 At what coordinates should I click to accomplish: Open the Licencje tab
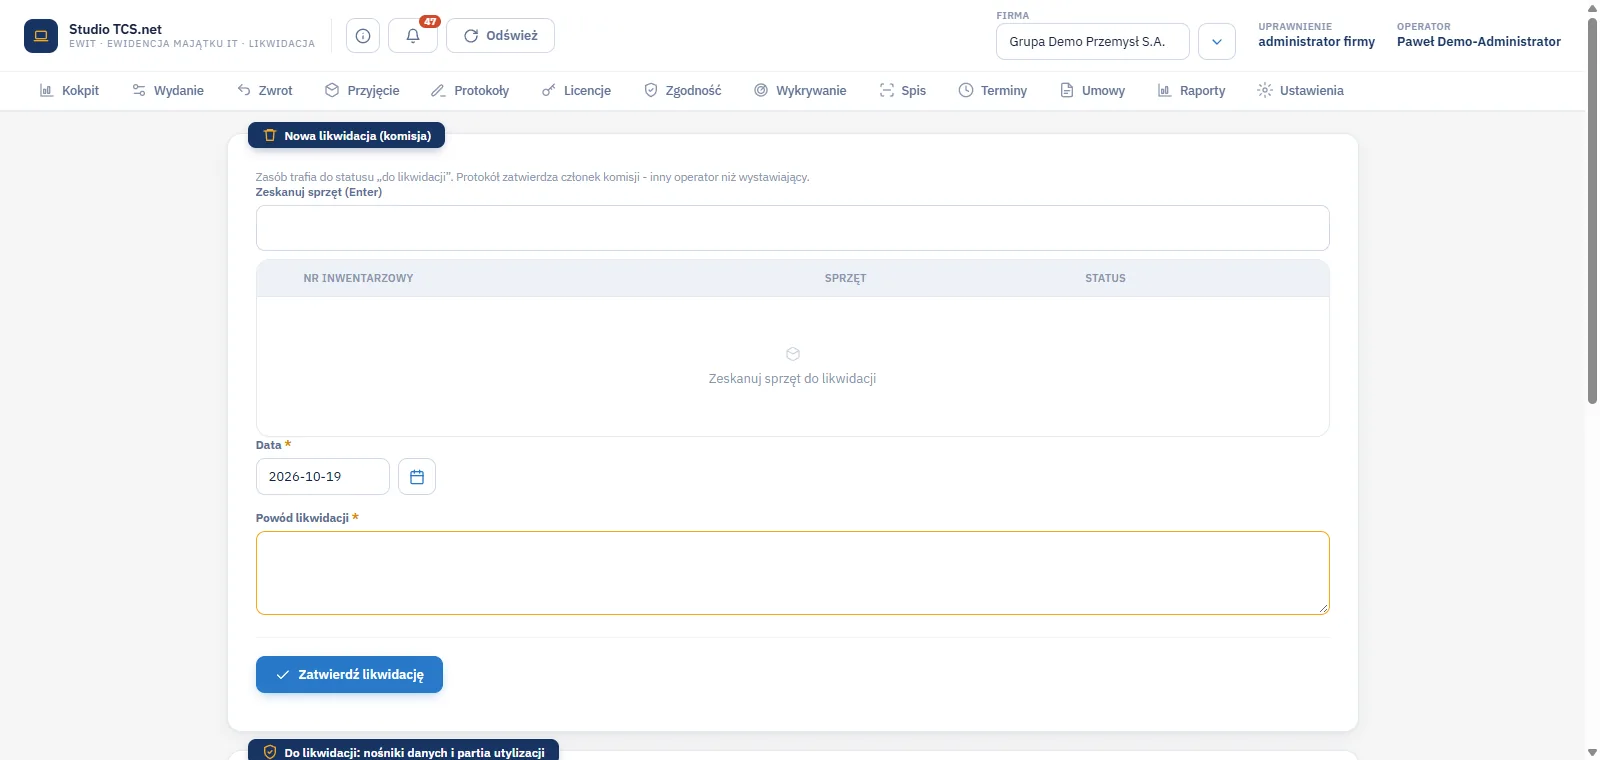point(576,91)
